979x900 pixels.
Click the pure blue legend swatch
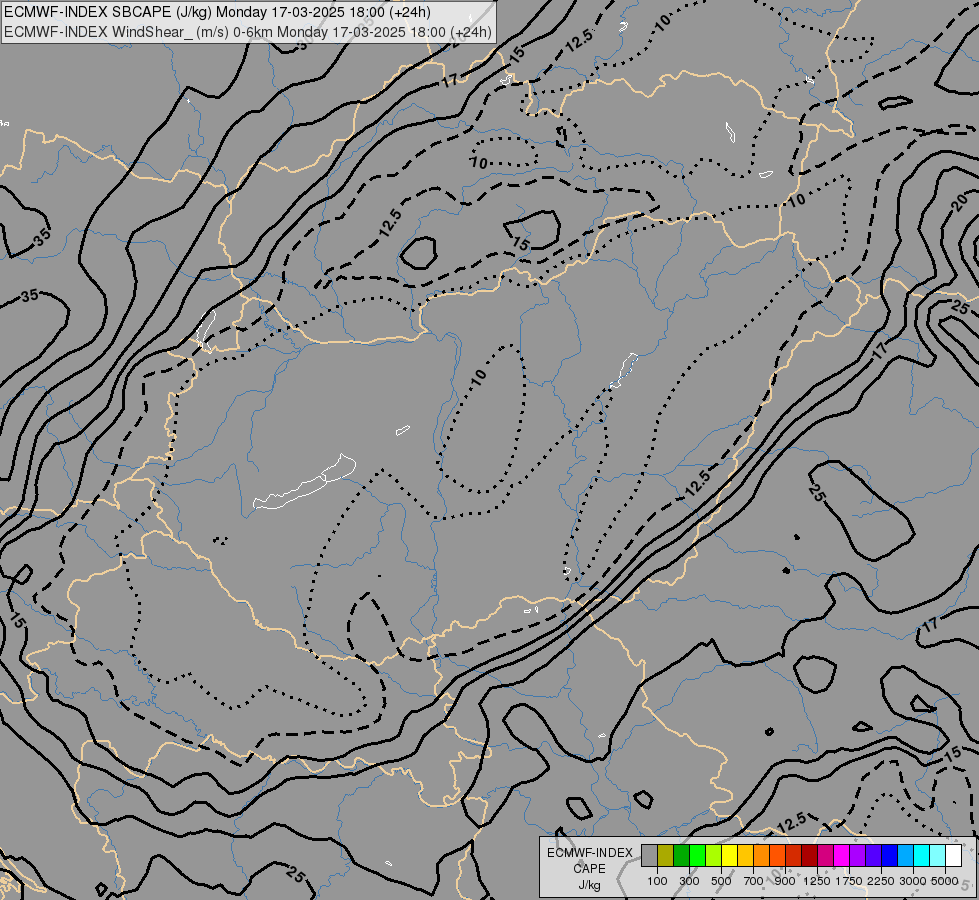890,856
